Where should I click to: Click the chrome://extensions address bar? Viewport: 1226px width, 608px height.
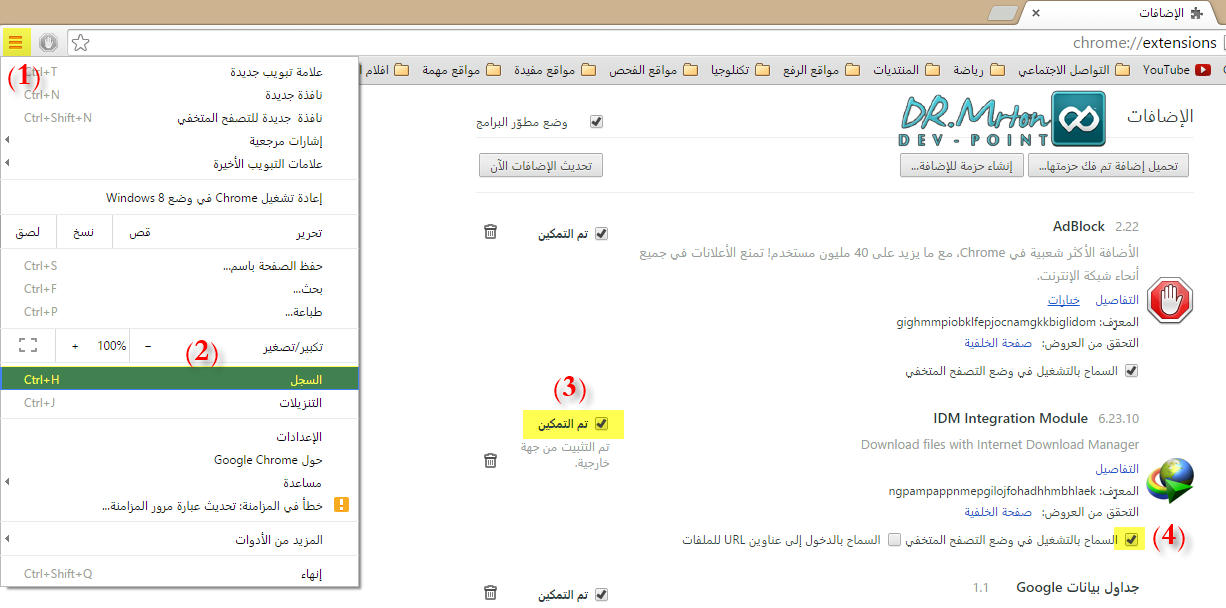coord(644,43)
